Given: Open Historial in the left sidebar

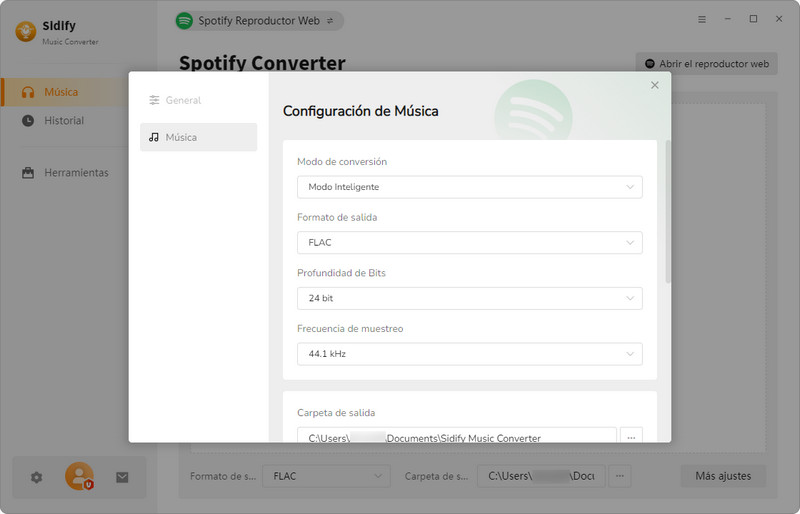Looking at the screenshot, I should pos(64,120).
